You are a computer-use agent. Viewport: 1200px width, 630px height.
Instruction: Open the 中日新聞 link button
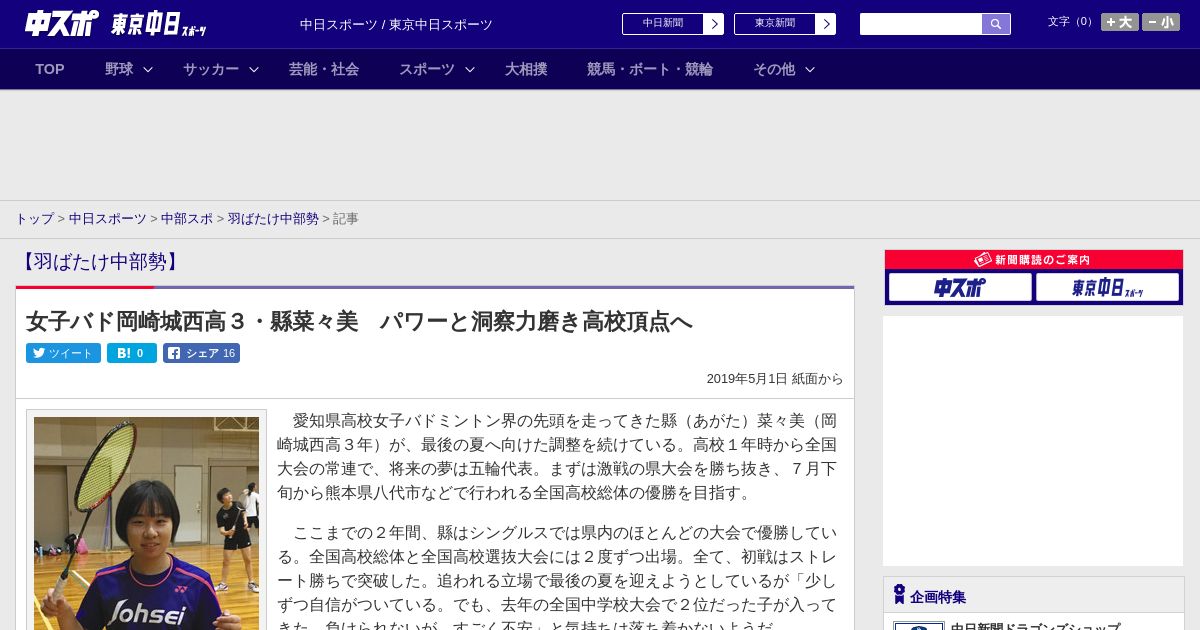[672, 24]
